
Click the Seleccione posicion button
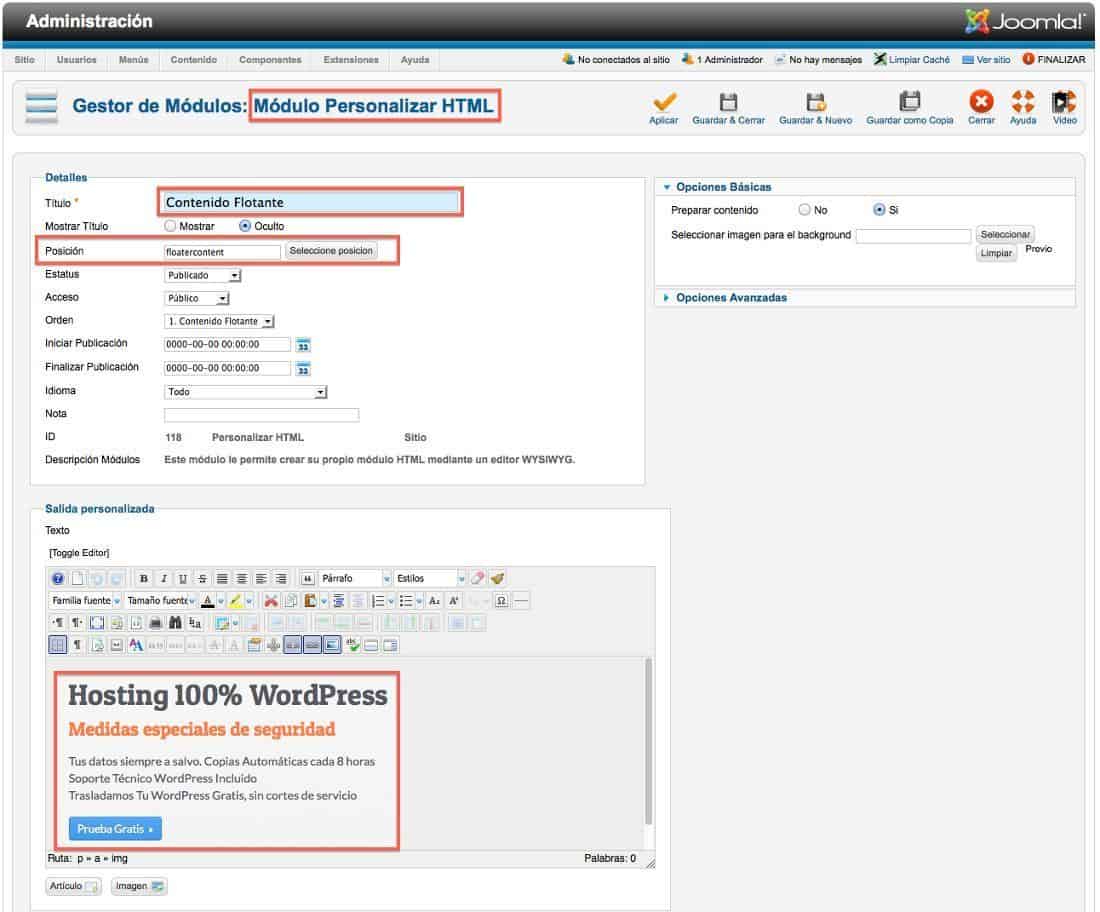pyautogui.click(x=331, y=251)
